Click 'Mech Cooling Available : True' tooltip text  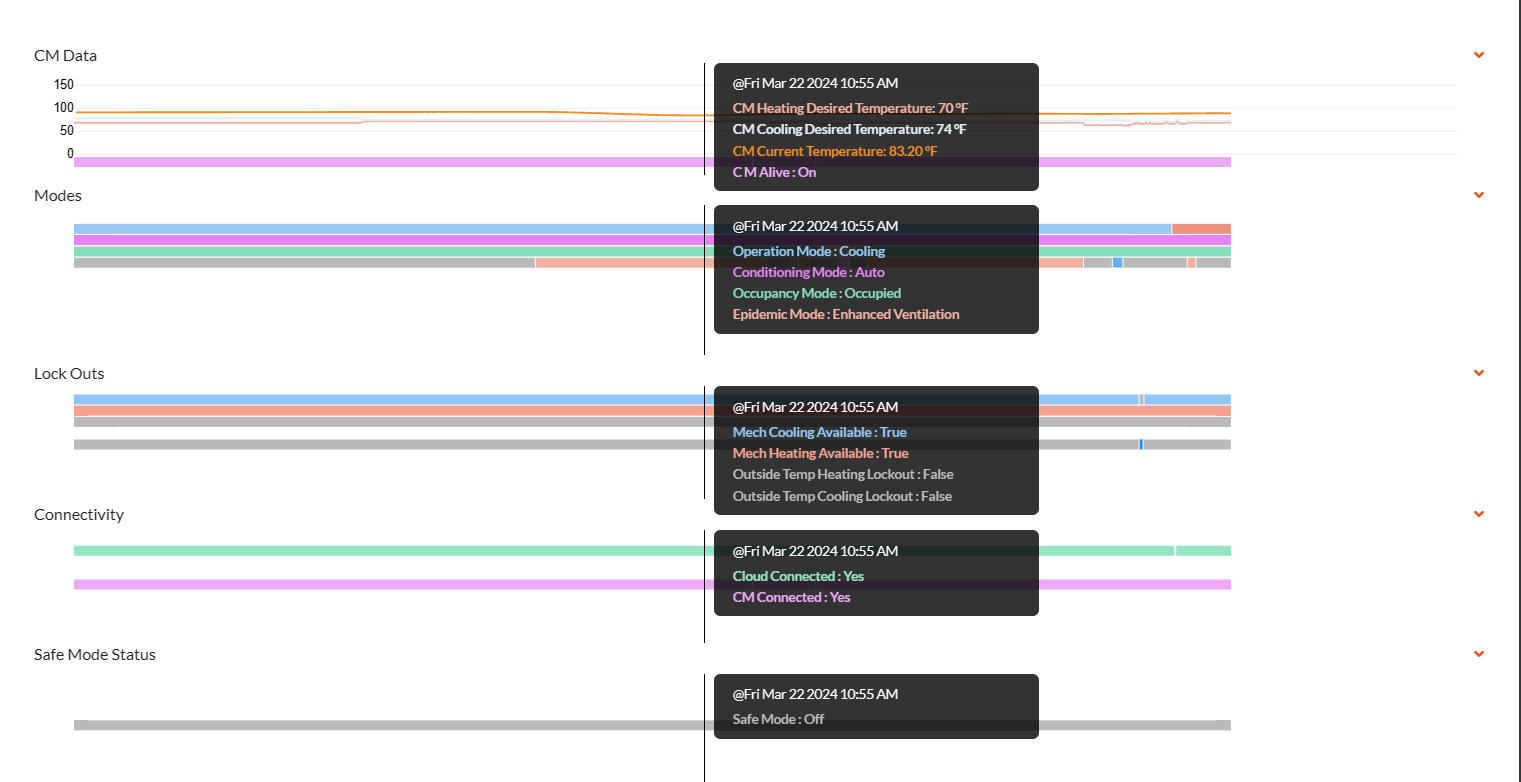(820, 432)
